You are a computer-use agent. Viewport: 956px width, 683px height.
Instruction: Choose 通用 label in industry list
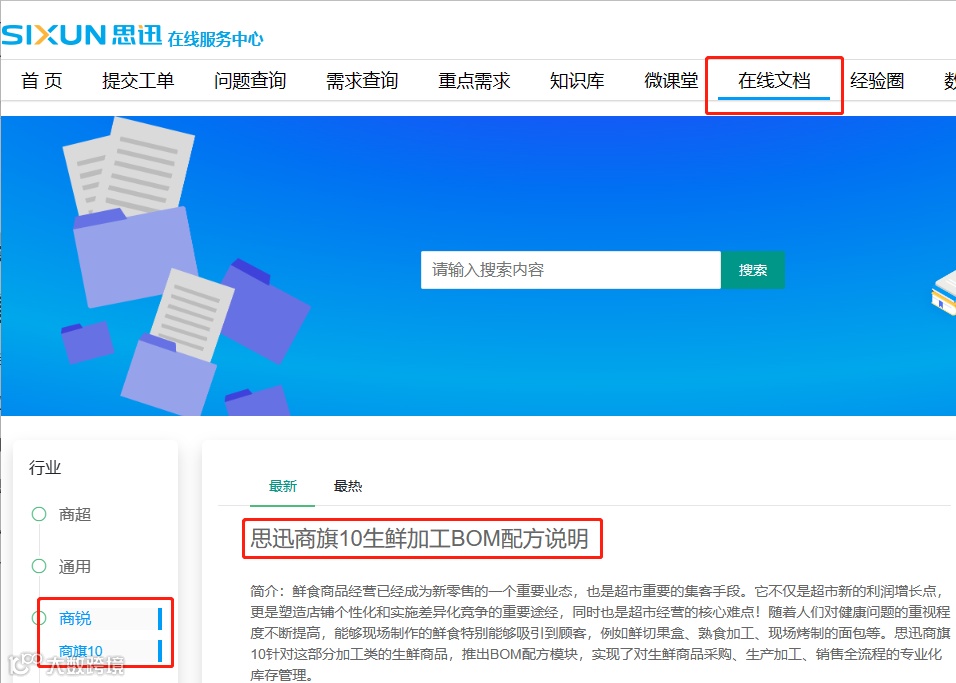tap(75, 567)
